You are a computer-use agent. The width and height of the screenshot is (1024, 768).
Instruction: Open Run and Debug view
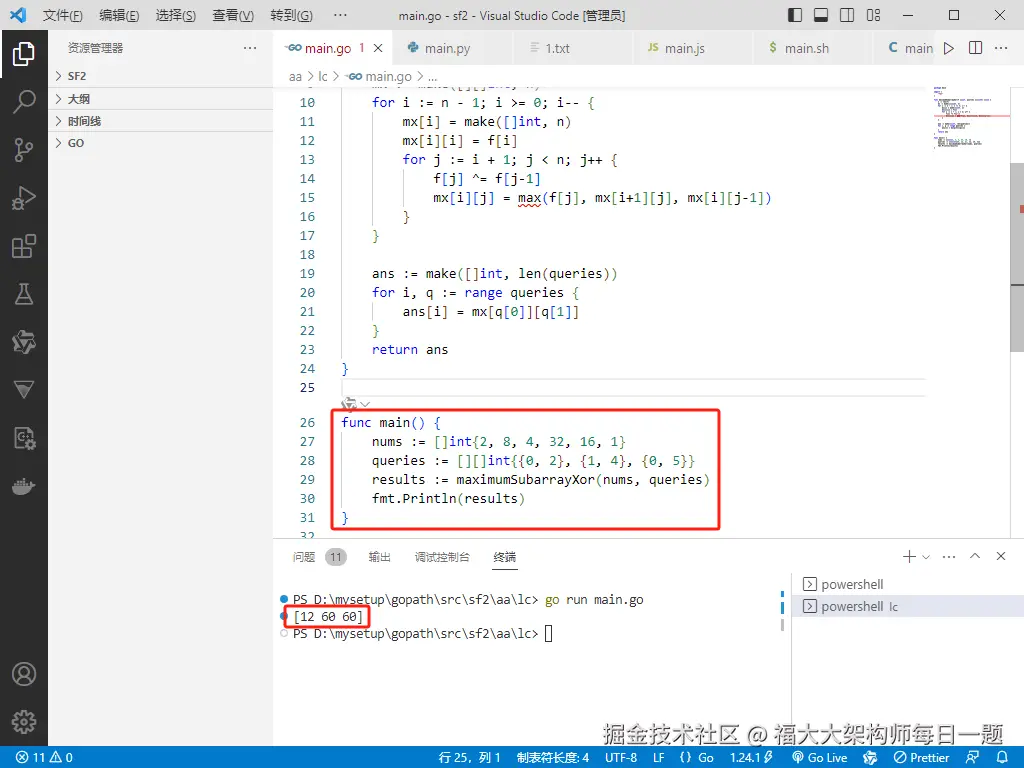24,198
